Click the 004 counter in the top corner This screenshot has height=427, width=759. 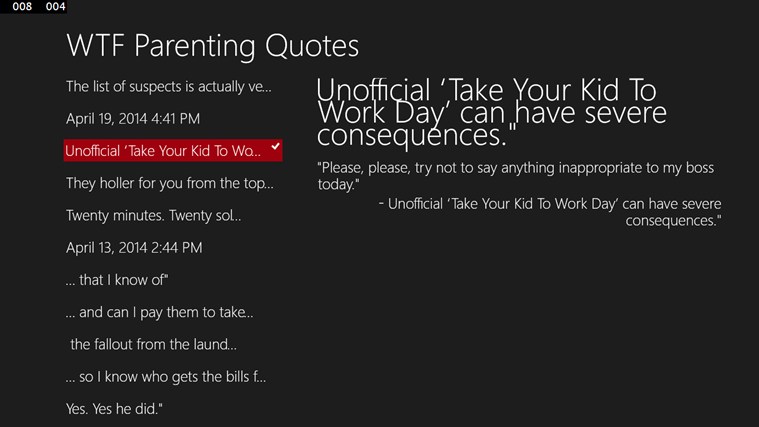click(56, 7)
